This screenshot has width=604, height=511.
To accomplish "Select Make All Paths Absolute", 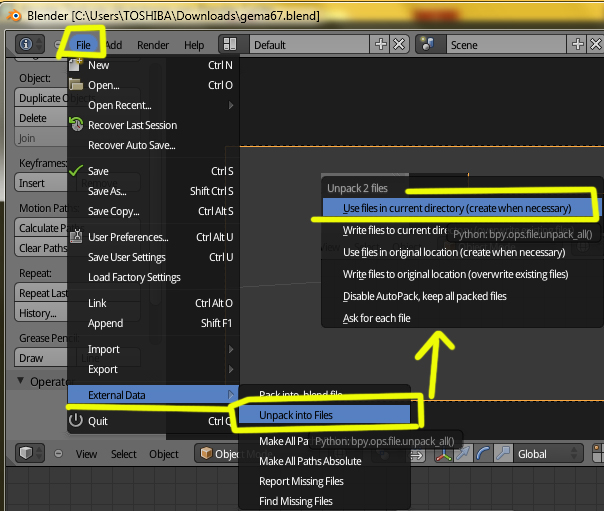I will coord(324,461).
